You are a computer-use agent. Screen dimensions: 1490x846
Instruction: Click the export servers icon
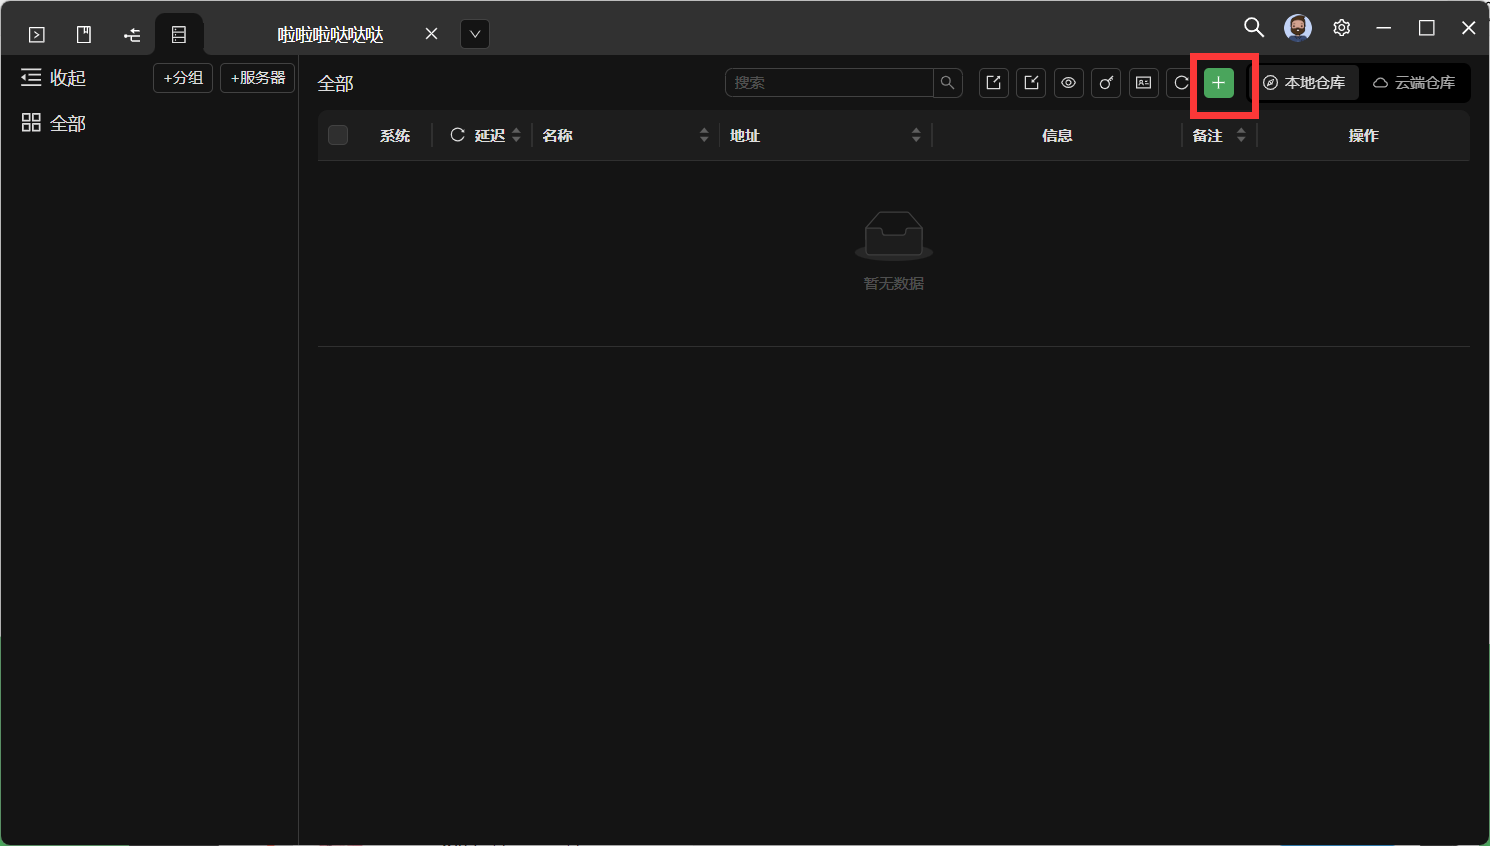click(993, 83)
